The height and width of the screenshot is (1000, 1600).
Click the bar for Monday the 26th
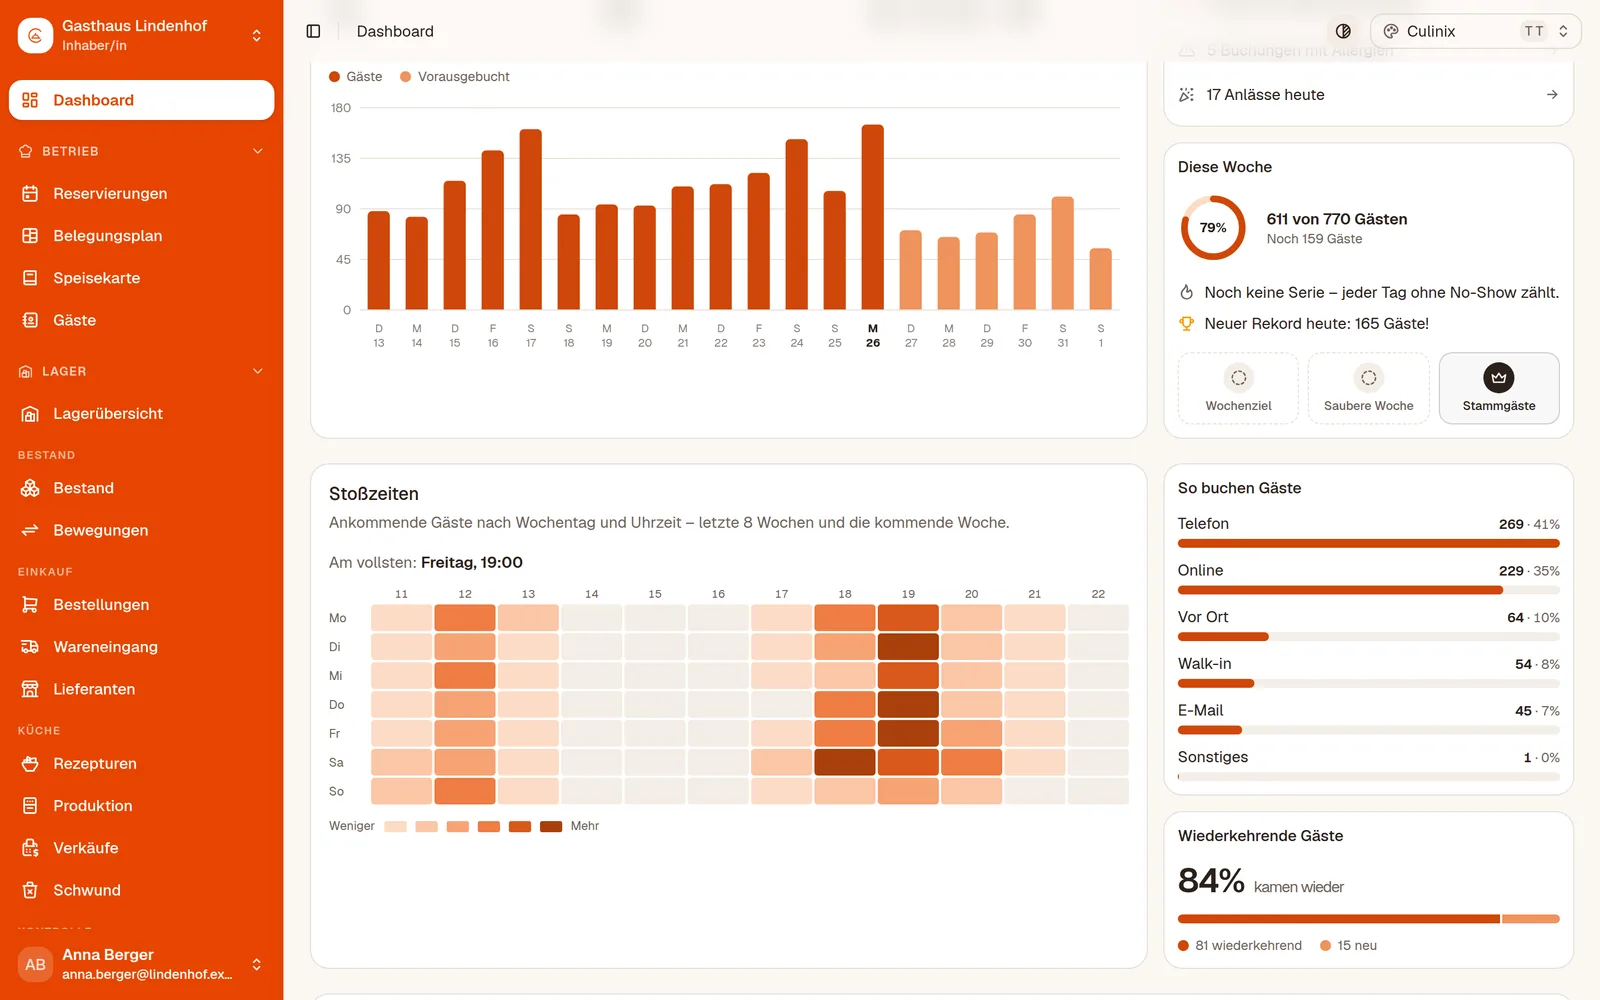click(x=873, y=217)
